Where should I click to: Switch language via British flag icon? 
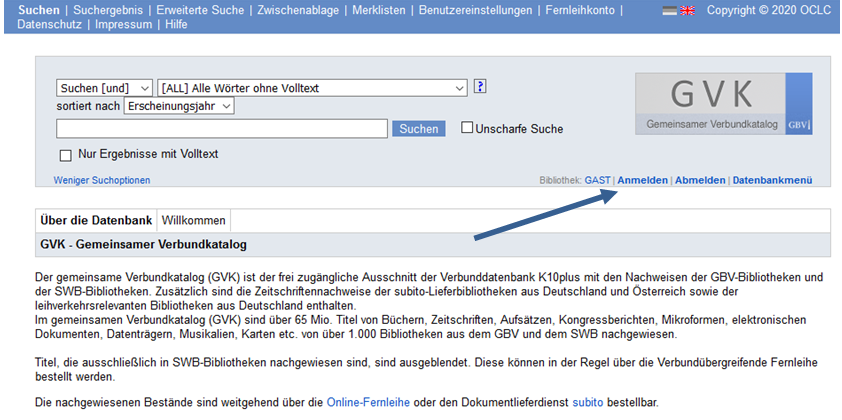tap(687, 11)
